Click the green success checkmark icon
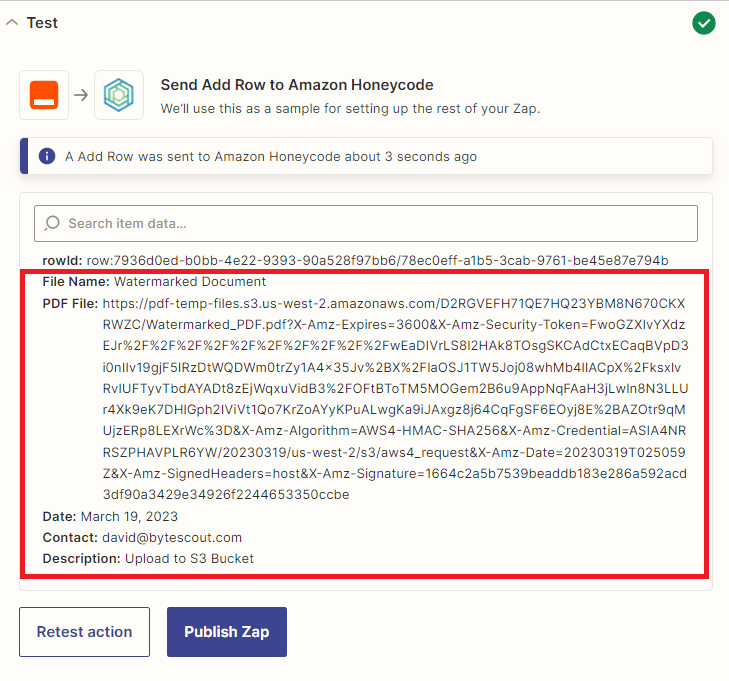Viewport: 729px width, 681px height. [704, 23]
